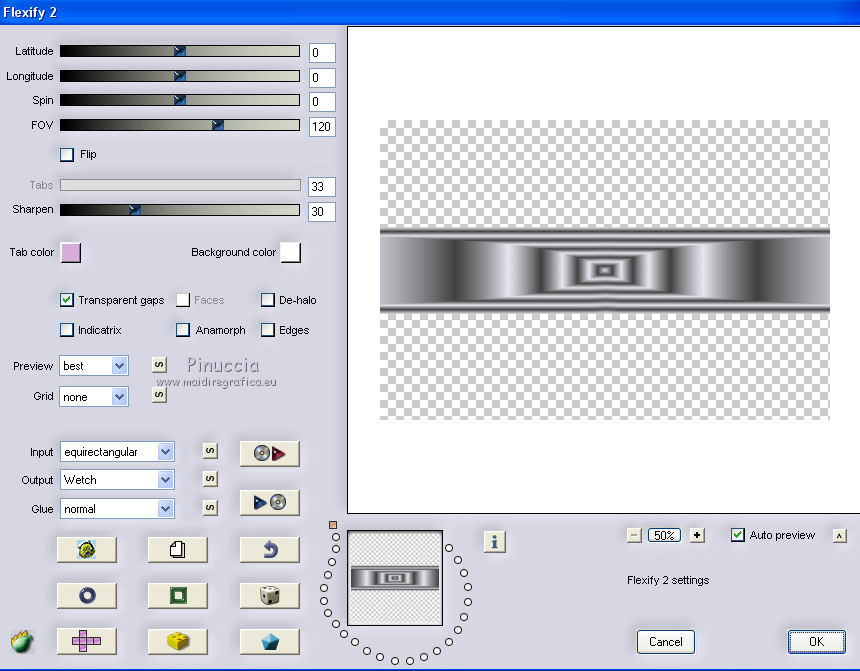Screen dimensions: 860x671
Task: Click the orange square marker above dot ring
Action: pyautogui.click(x=333, y=525)
